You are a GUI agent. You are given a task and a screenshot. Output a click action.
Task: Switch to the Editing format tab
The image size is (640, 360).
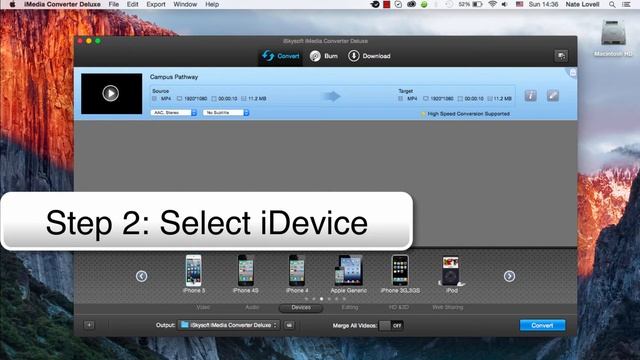pos(350,307)
